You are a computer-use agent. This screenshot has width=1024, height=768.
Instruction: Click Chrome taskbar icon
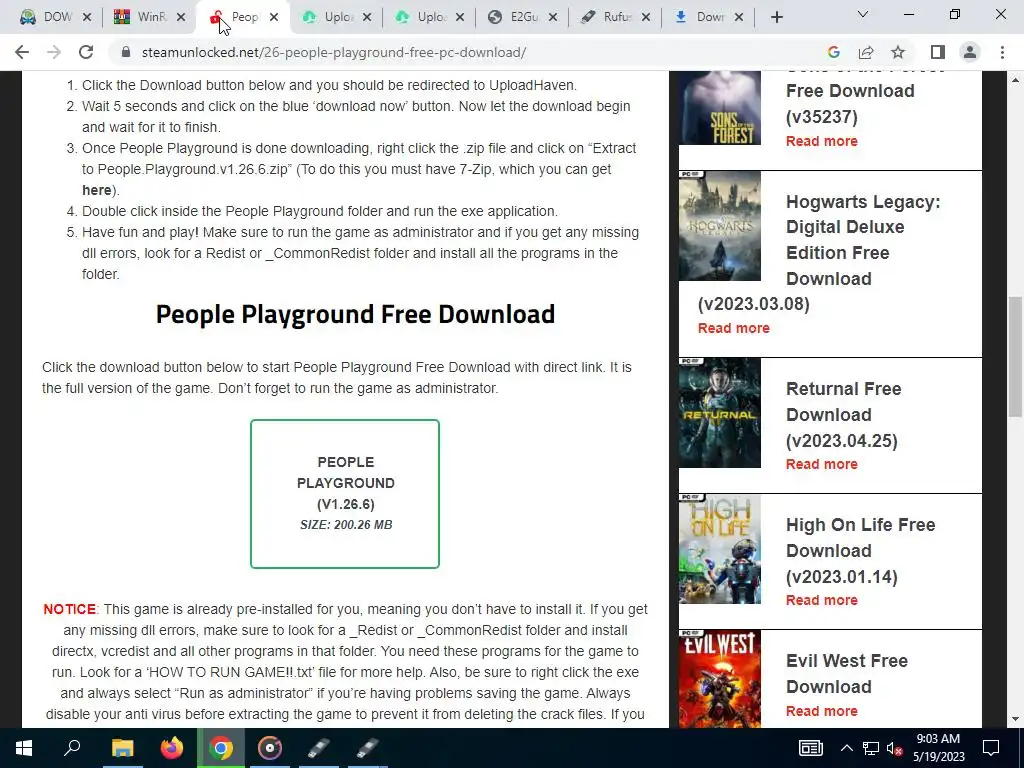221,748
